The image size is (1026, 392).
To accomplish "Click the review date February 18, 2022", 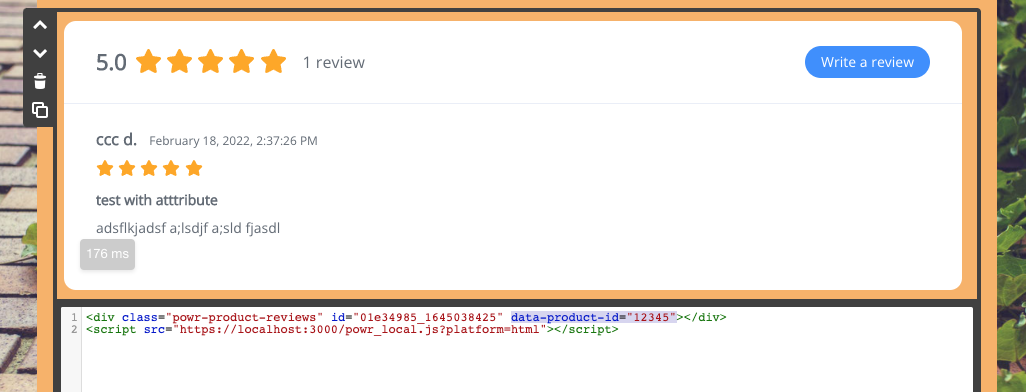I will pyautogui.click(x=234, y=141).
